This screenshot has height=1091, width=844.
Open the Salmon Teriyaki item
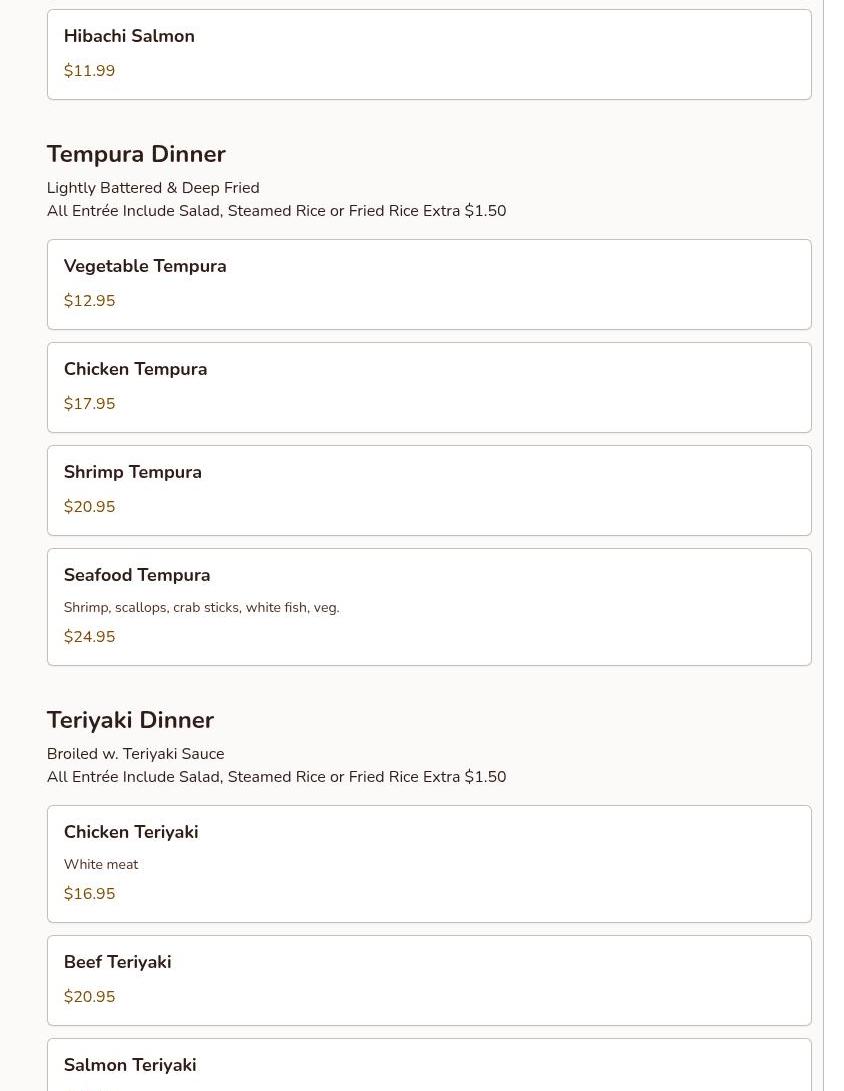pyautogui.click(x=130, y=1065)
